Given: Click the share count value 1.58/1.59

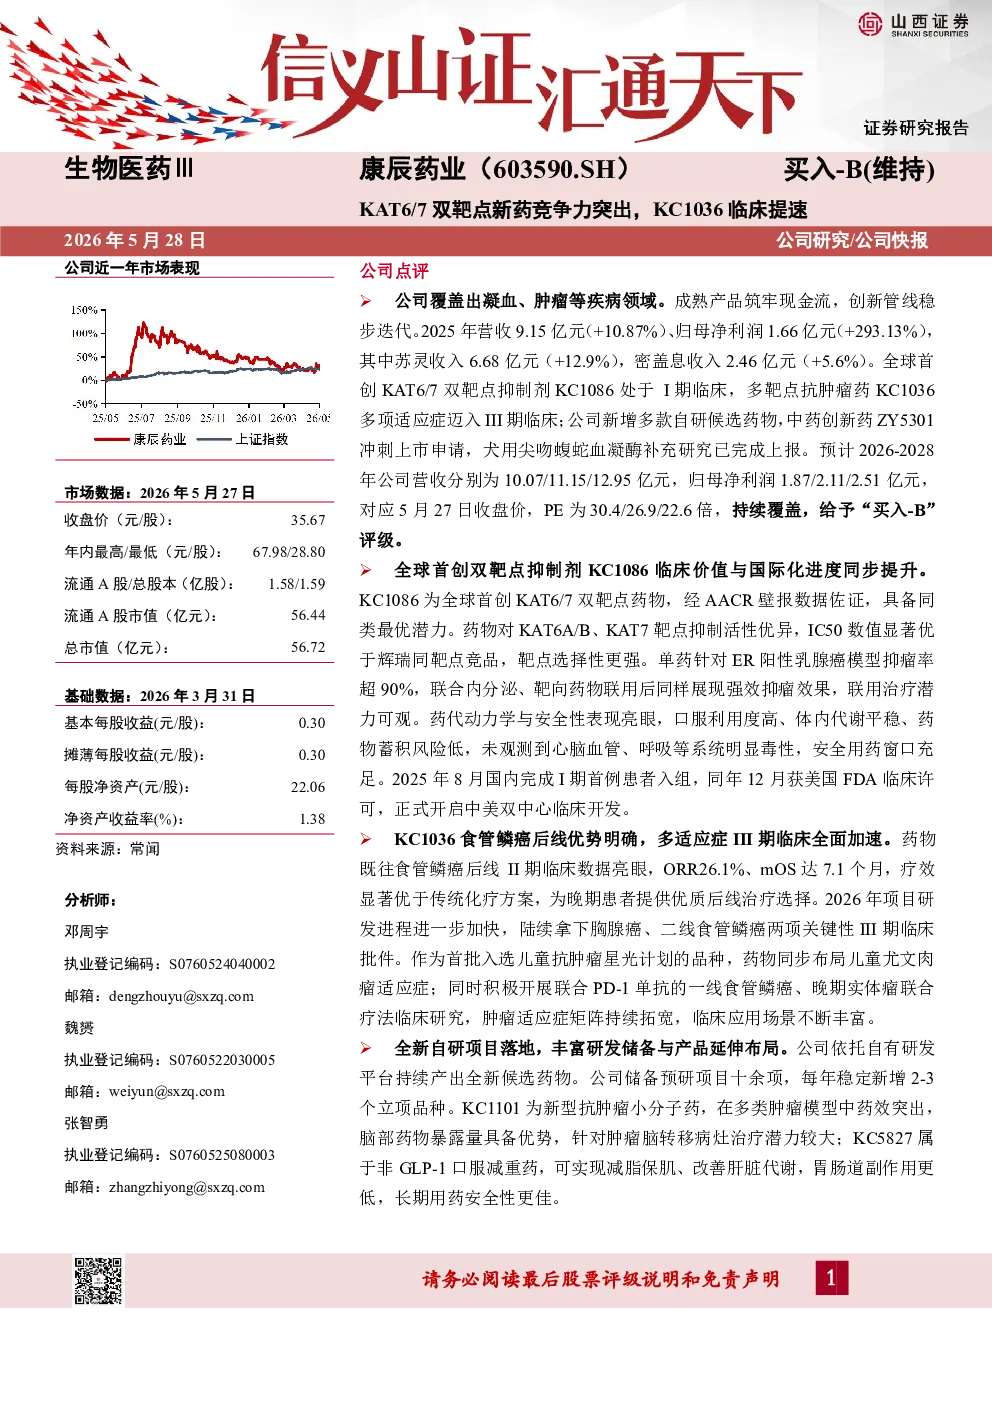Looking at the screenshot, I should 297,584.
